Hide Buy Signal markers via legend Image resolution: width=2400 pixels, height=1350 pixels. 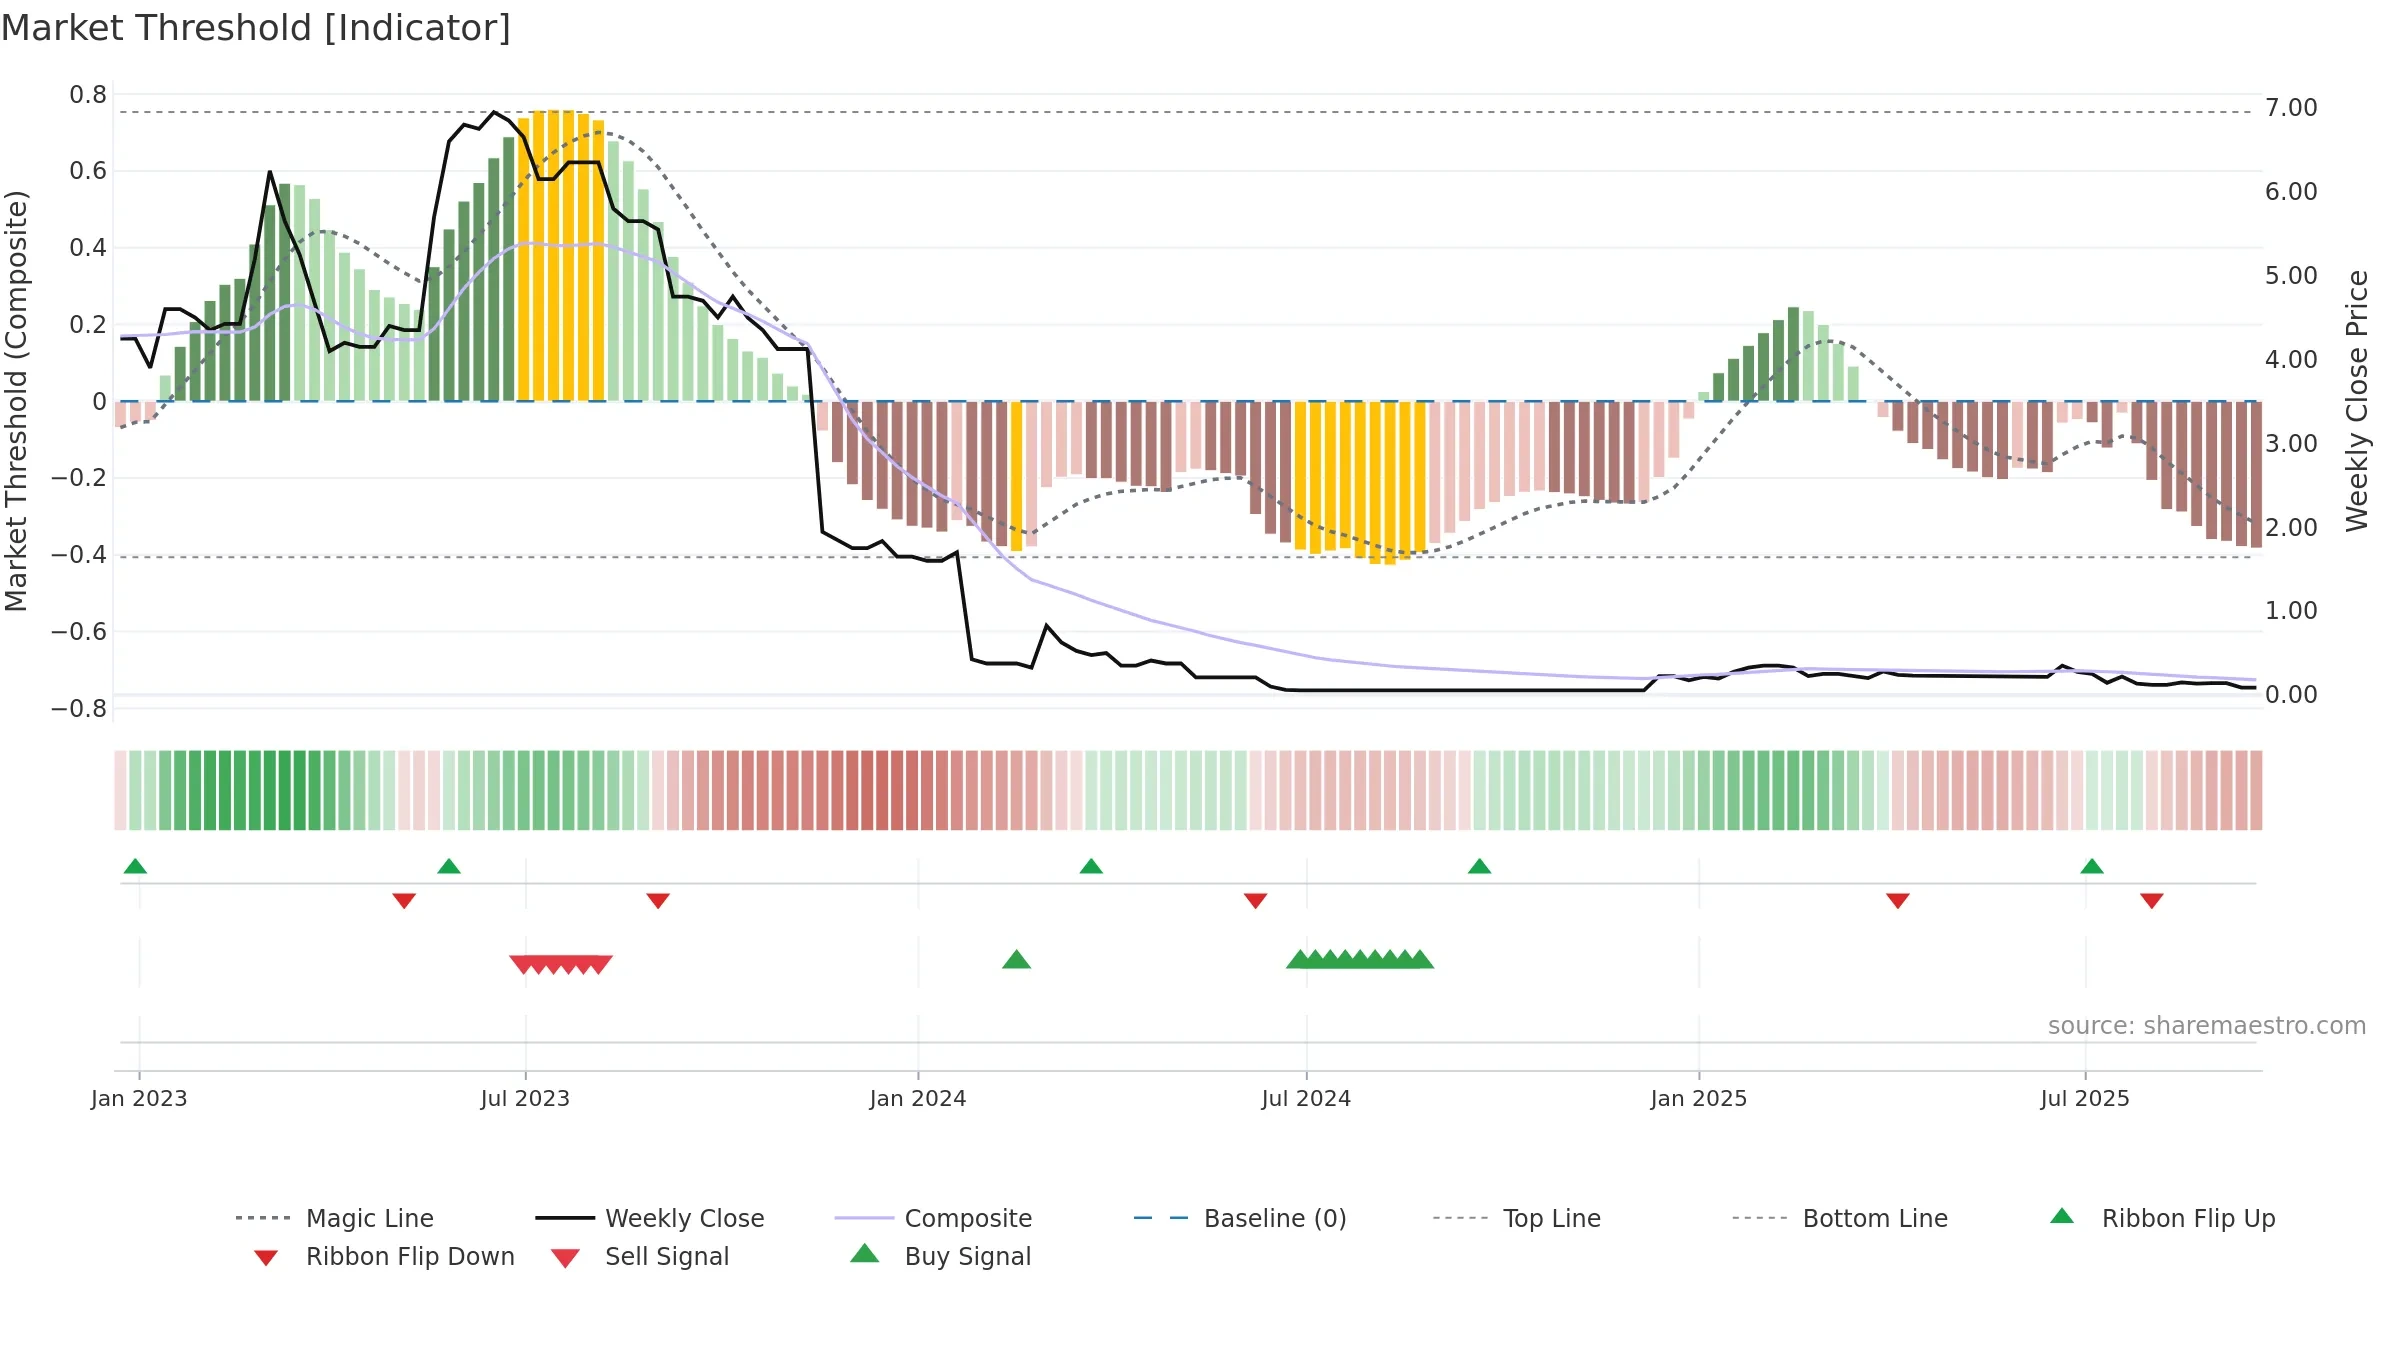940,1256
